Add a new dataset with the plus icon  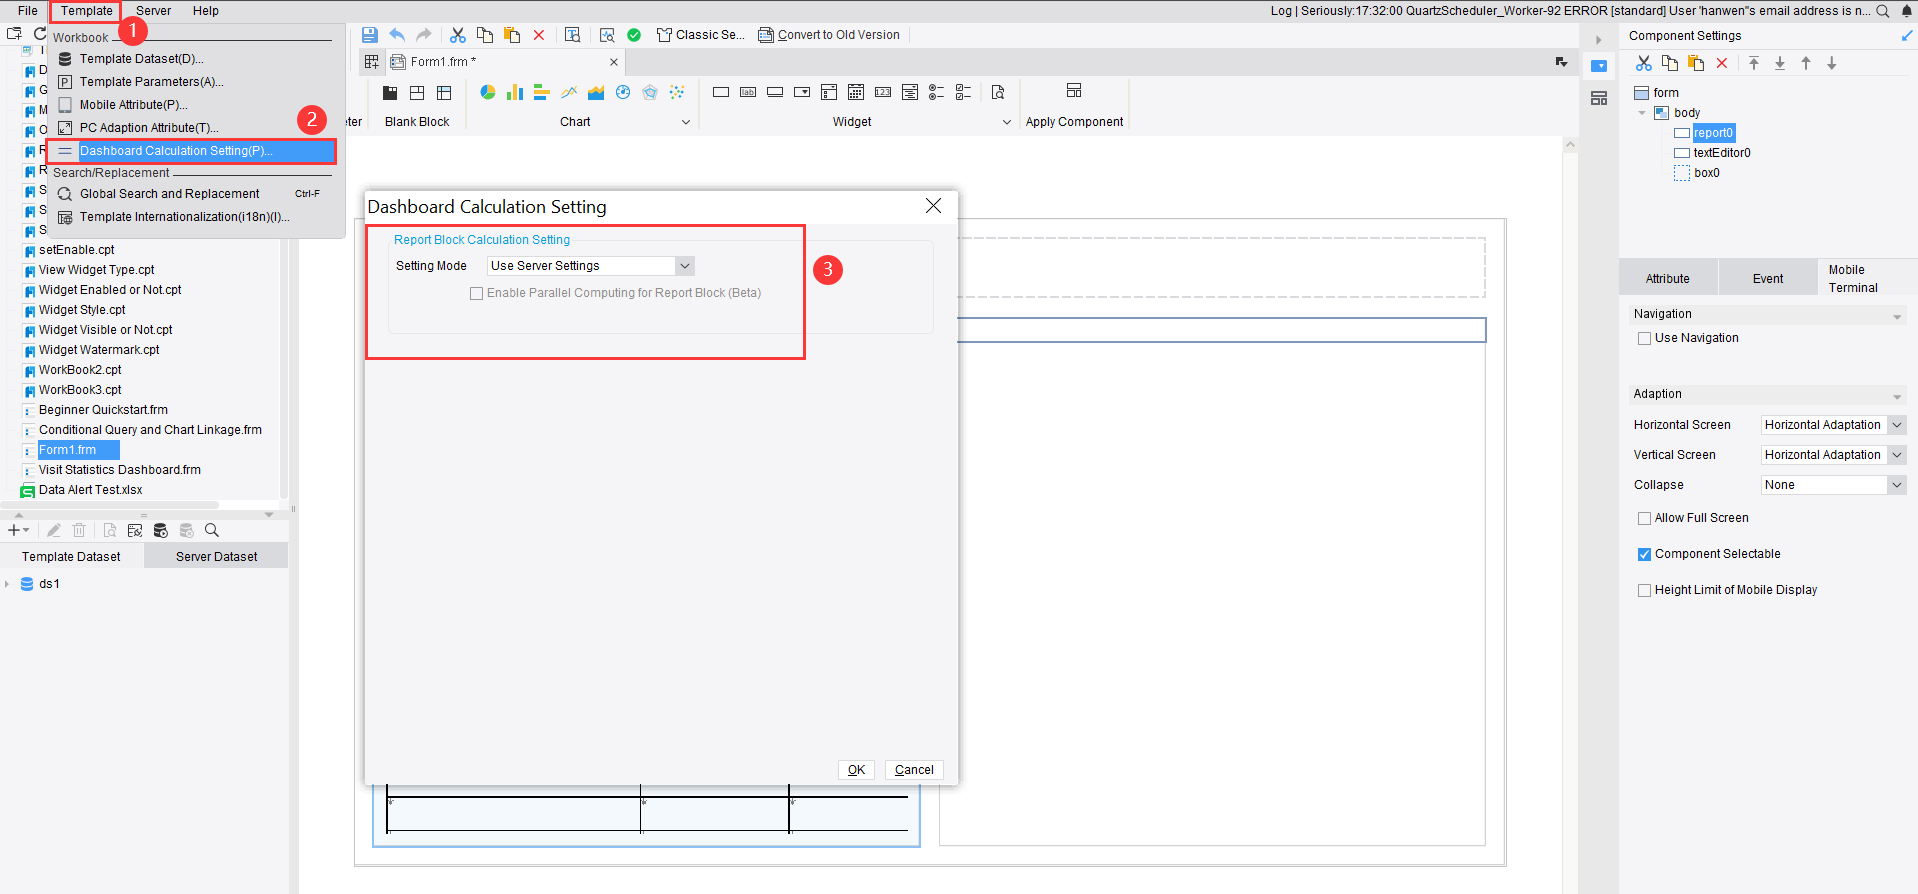point(14,530)
